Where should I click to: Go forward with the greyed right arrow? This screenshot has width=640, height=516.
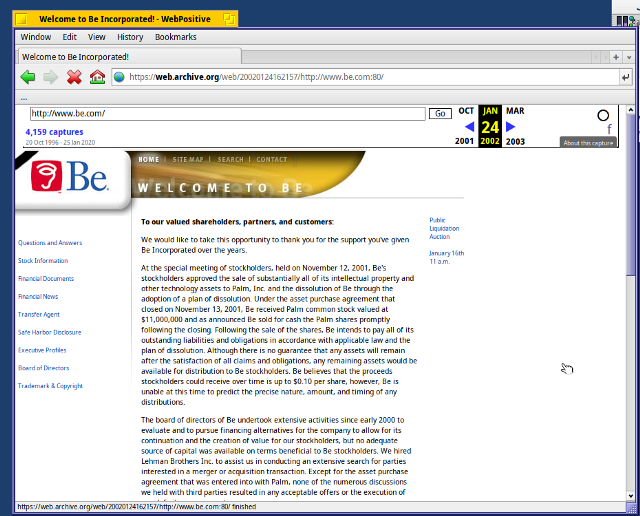coord(51,77)
